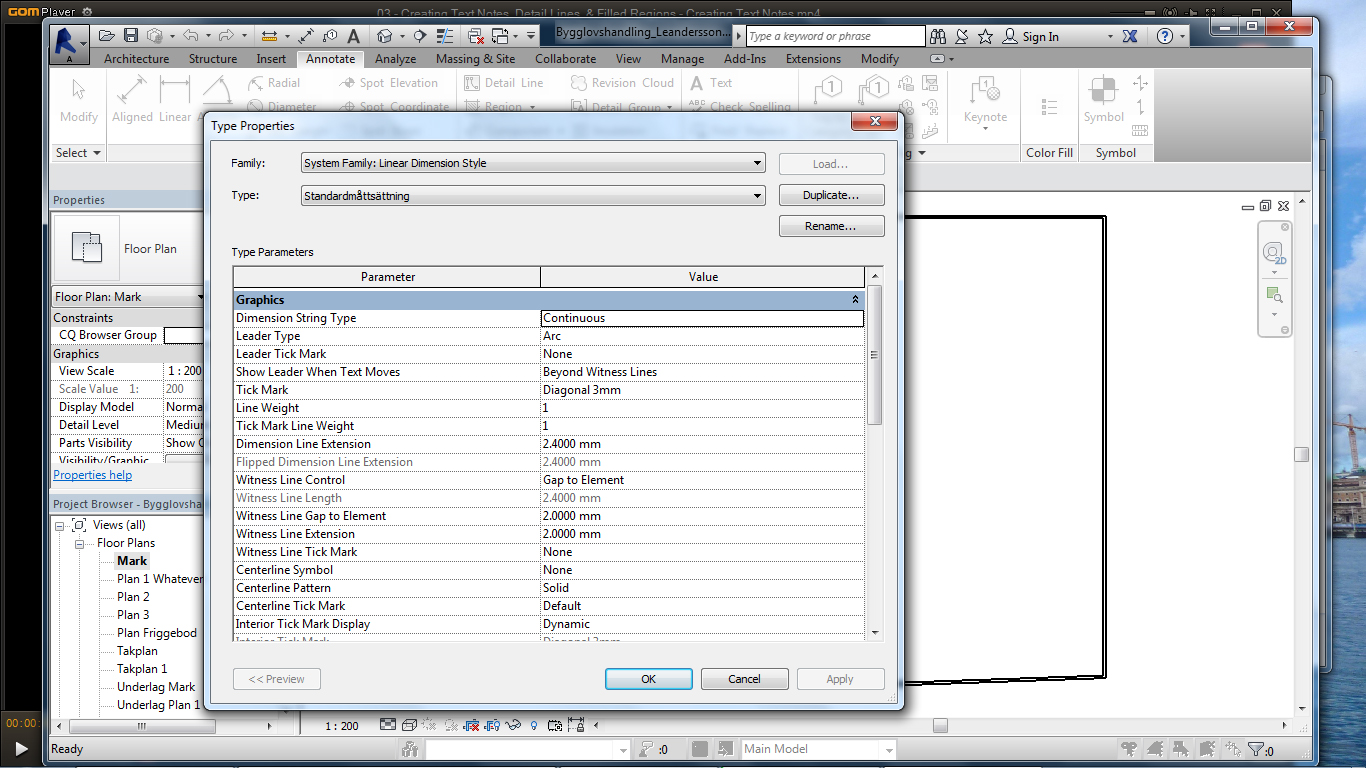This screenshot has height=768, width=1366.
Task: Select the Measure tool in quick access toolbar
Action: point(268,36)
